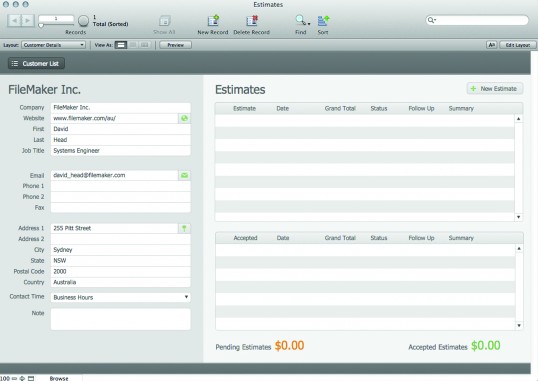
Task: Create a New Estimate
Action: (x=494, y=89)
